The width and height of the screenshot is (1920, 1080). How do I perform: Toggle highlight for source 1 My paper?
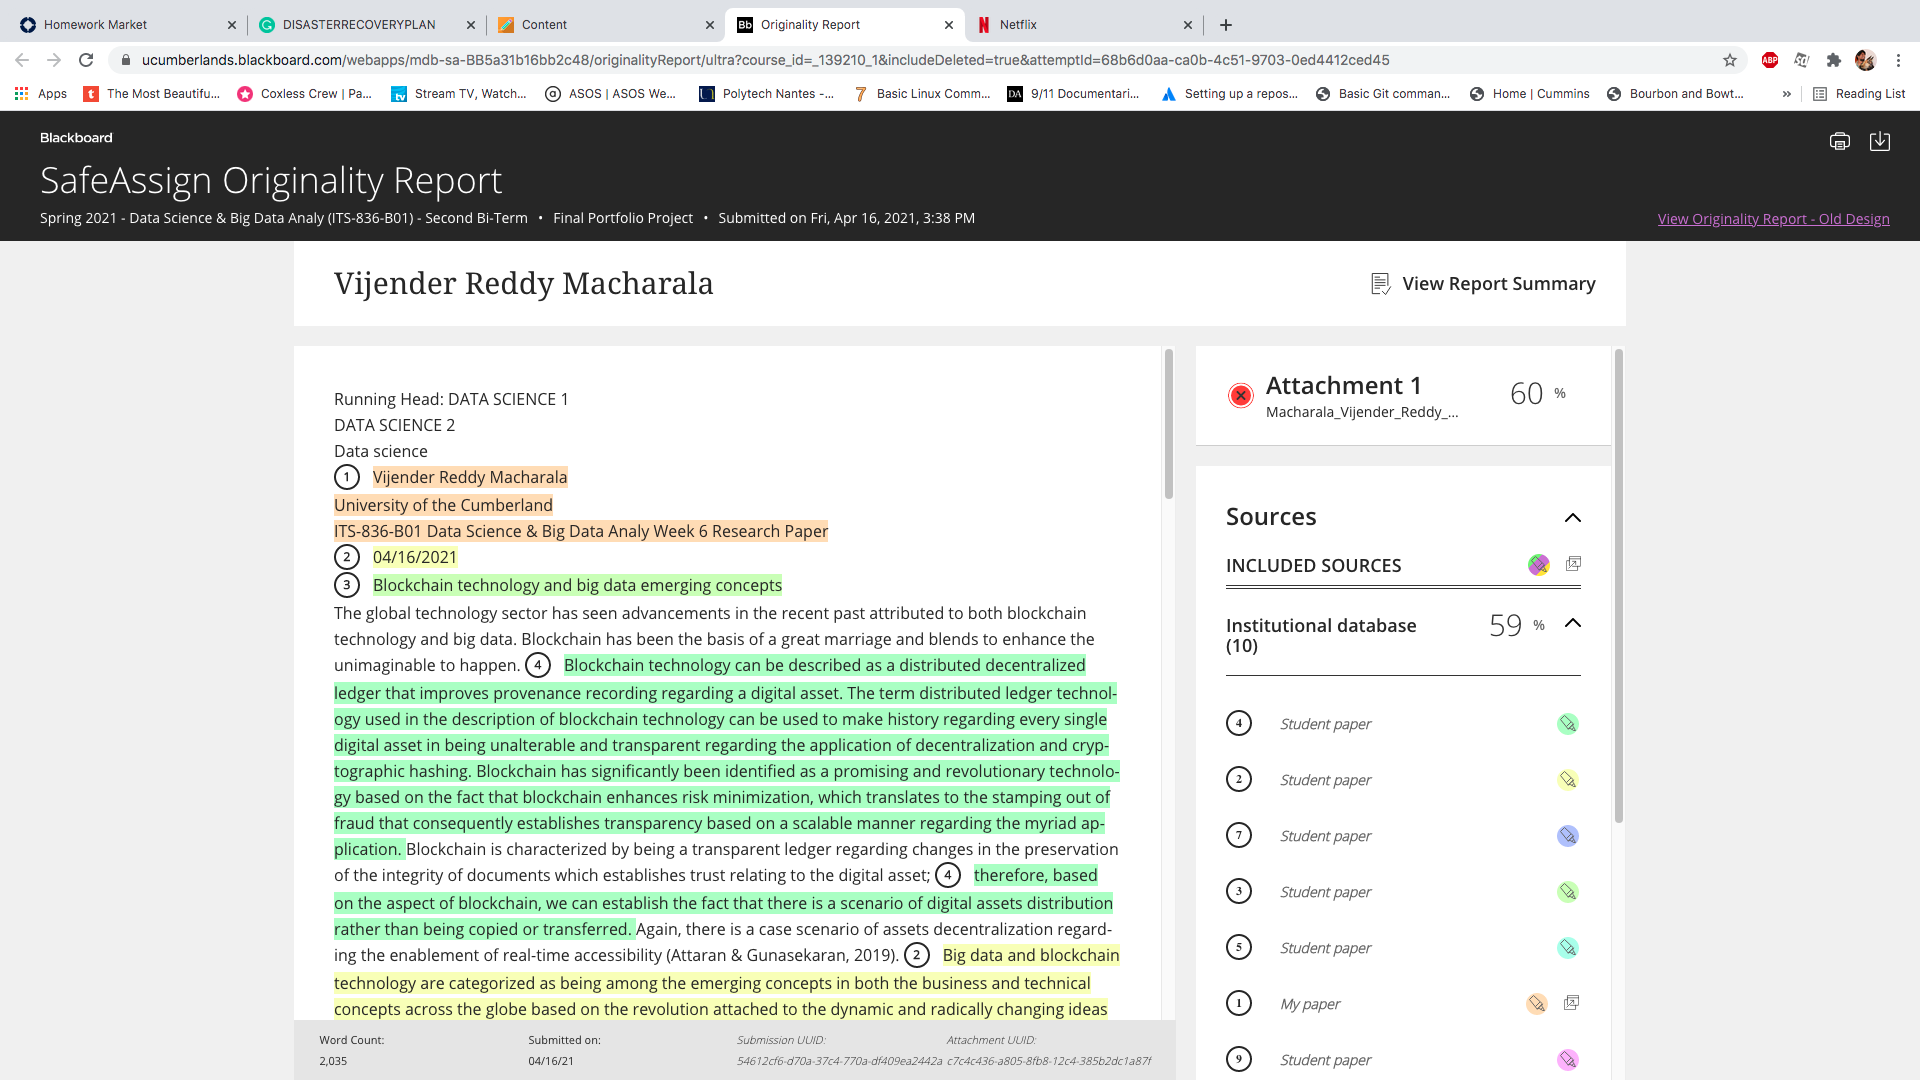(1537, 1004)
